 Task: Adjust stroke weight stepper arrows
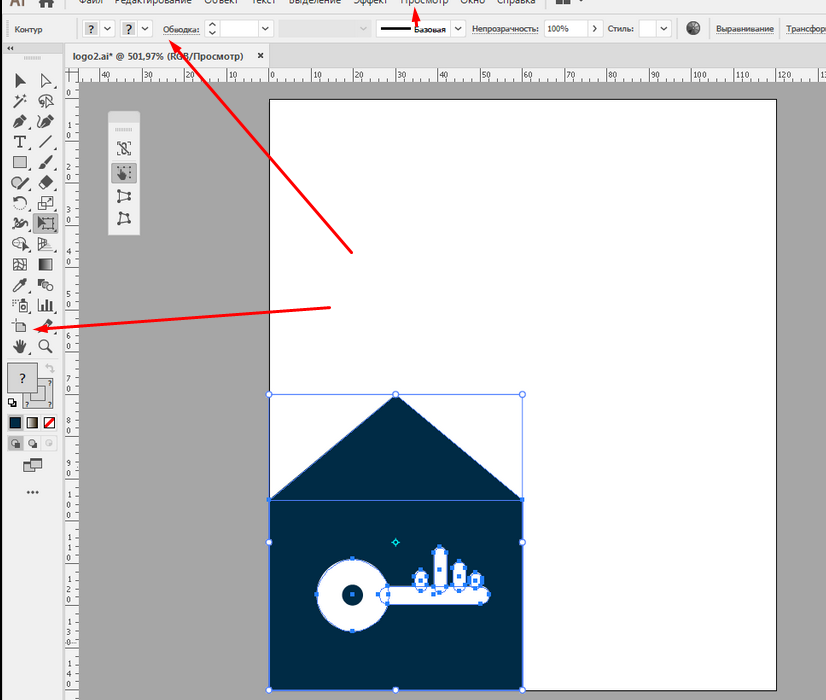(x=212, y=28)
